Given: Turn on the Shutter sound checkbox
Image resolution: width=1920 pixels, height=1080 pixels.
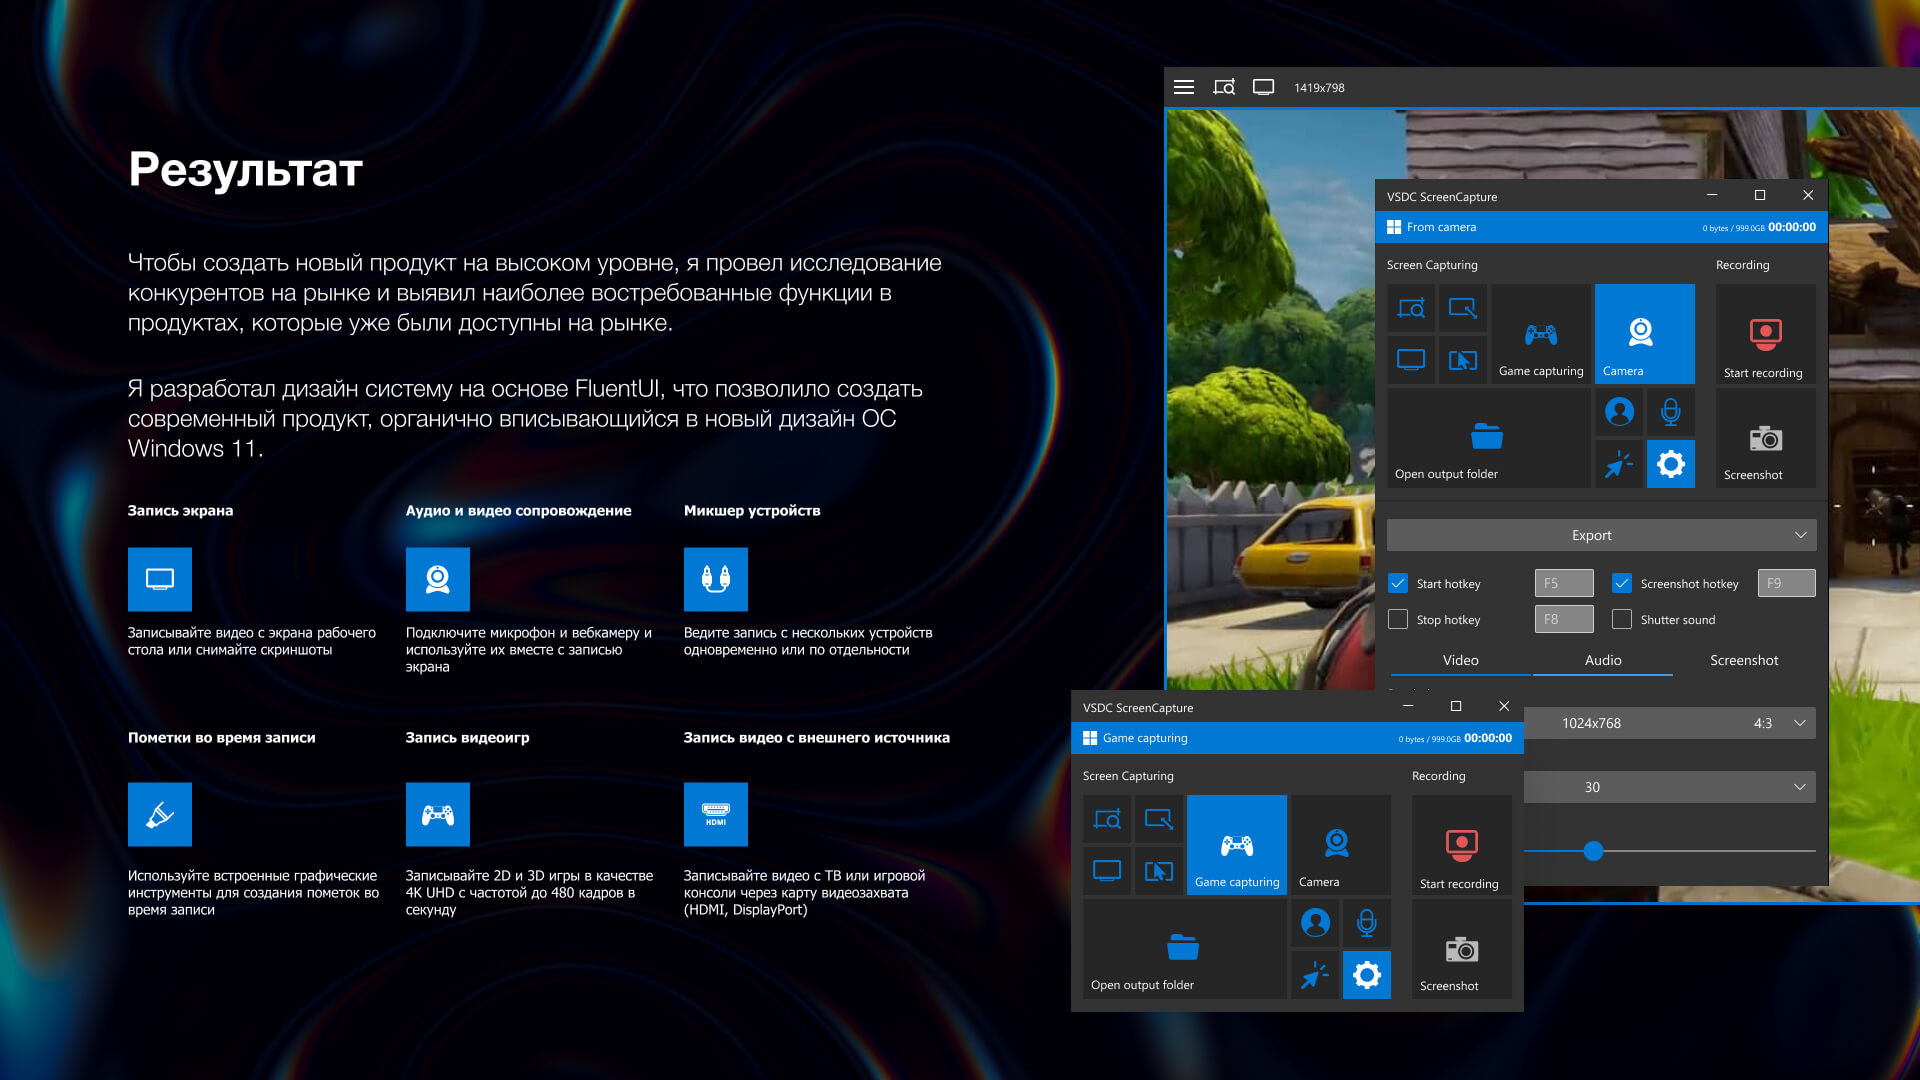Looking at the screenshot, I should (x=1621, y=619).
